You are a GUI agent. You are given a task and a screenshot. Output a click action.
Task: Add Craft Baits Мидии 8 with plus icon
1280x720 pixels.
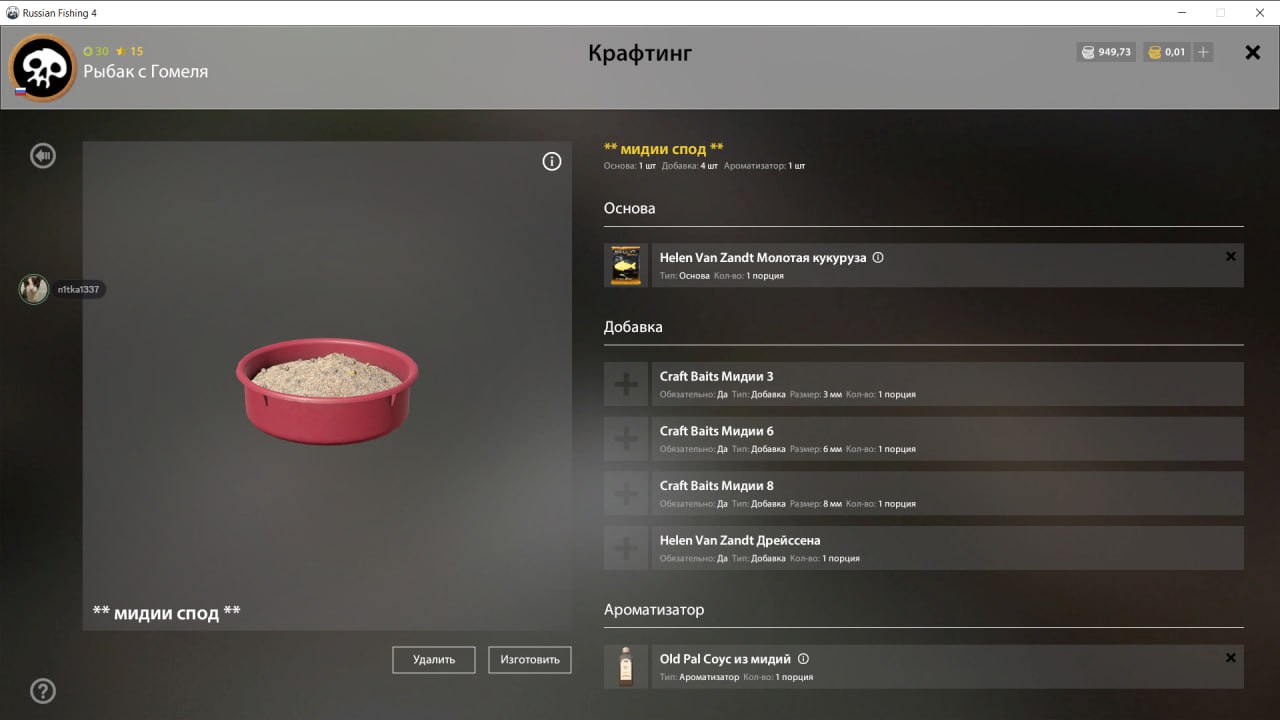point(626,493)
